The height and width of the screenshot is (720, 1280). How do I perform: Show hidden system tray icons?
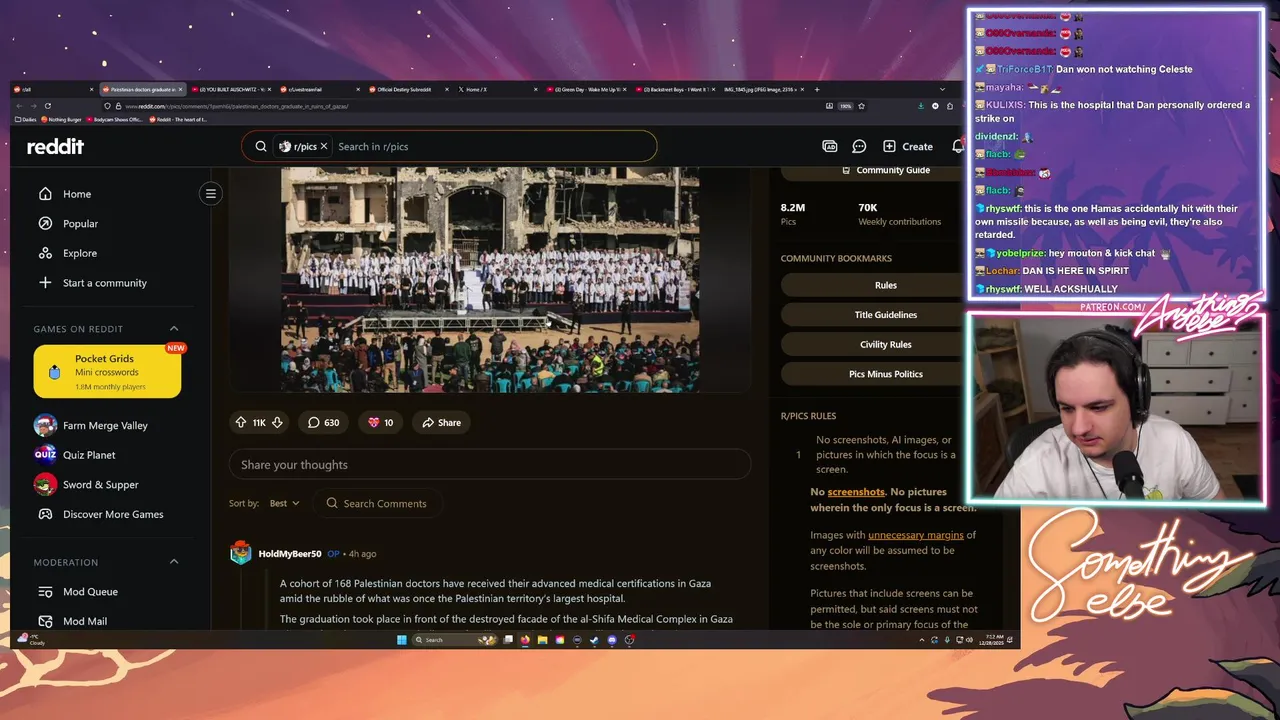922,640
